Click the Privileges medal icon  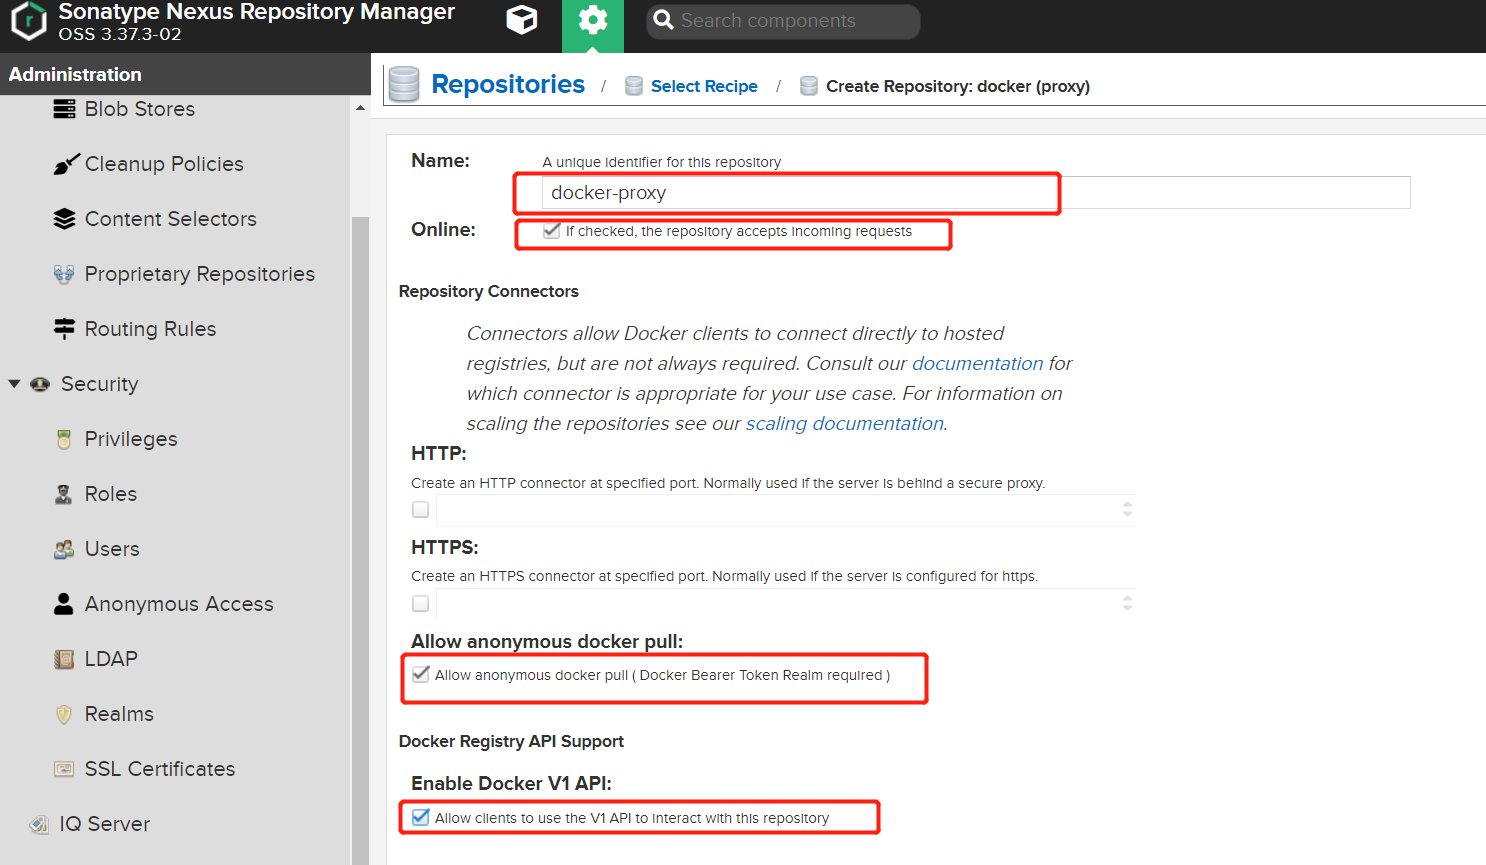tap(64, 439)
